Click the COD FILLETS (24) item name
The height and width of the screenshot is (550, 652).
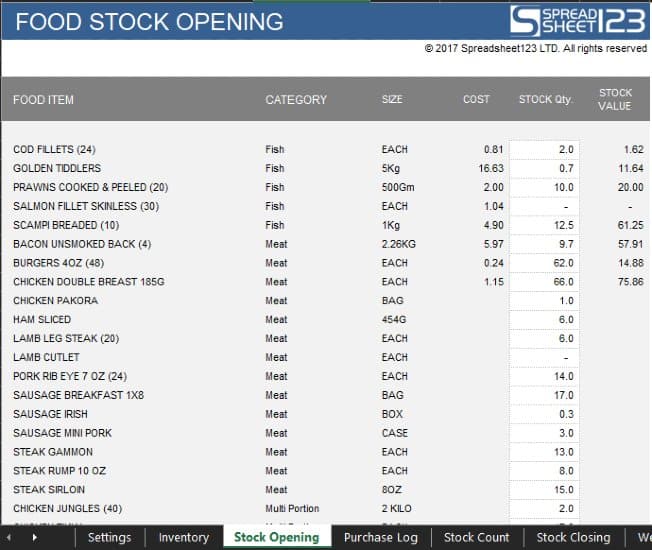[54, 150]
